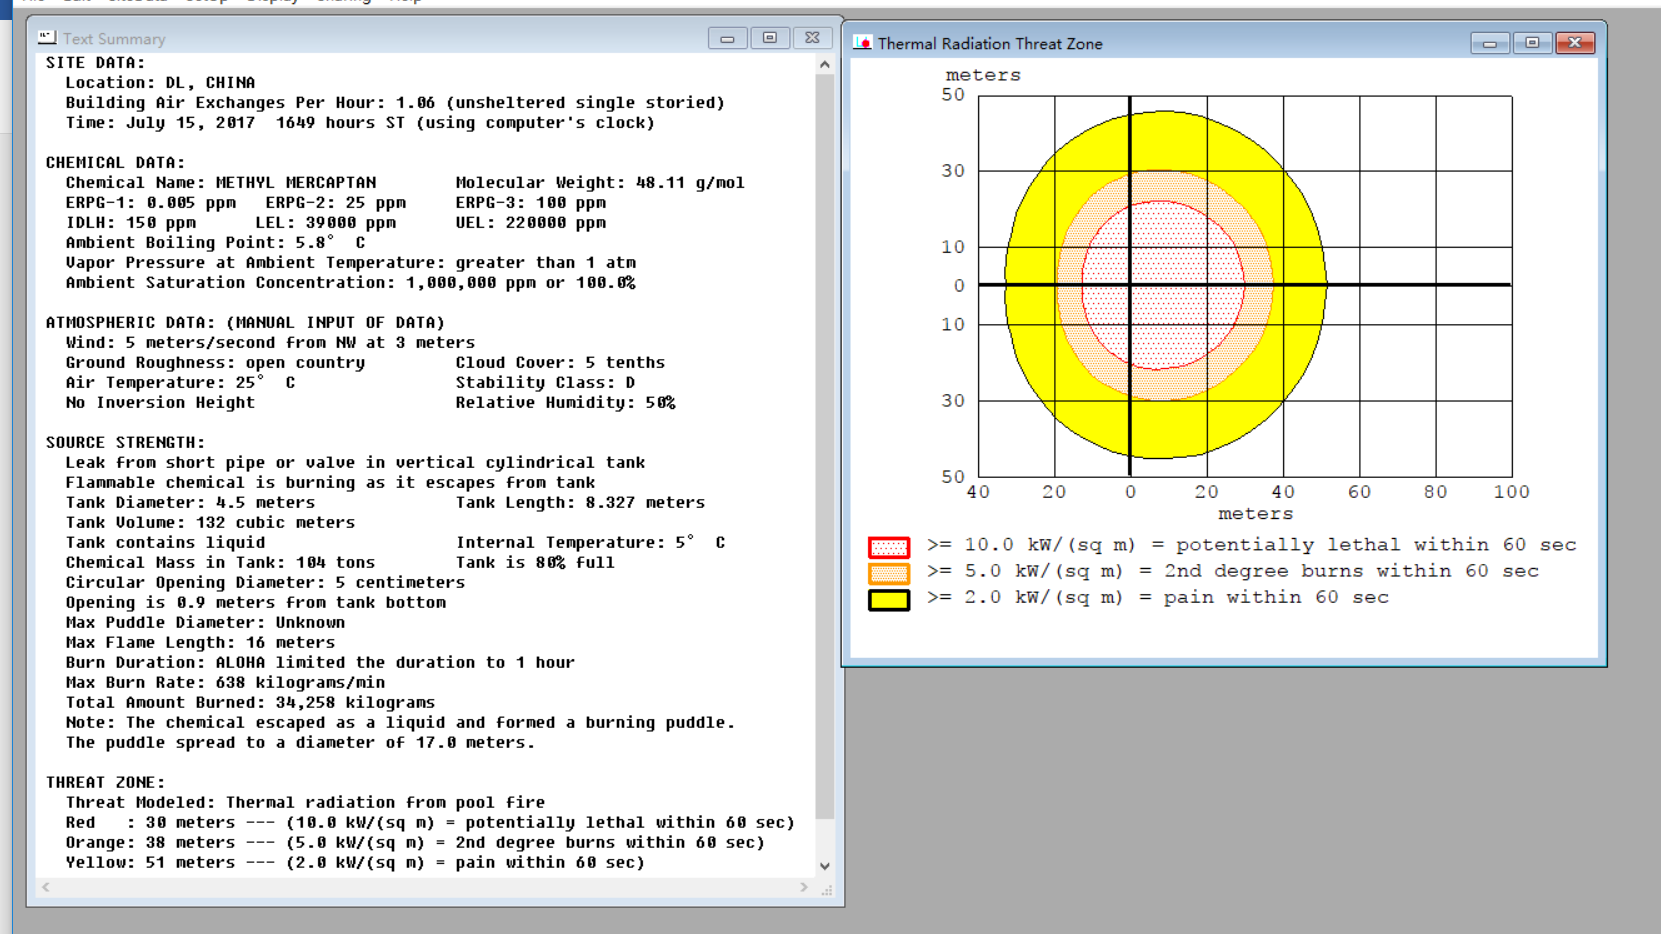Screen dimensions: 1661x934
Task: Click the 'potentially lethal within 60 sec' legend text
Action: pos(1376,545)
